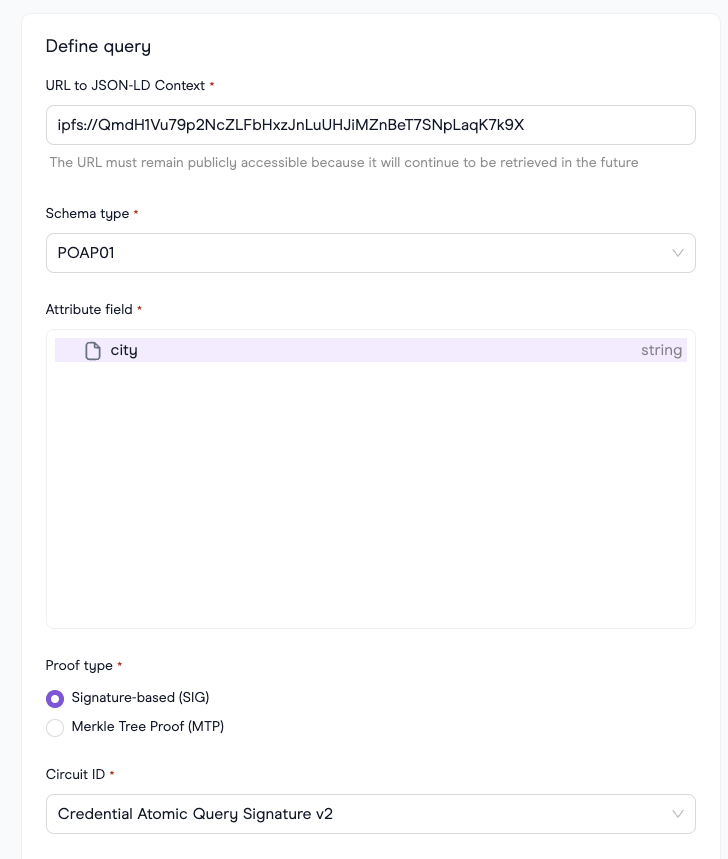Viewport: 728px width, 859px height.
Task: Click the "Schema type" field label
Action: (88, 214)
